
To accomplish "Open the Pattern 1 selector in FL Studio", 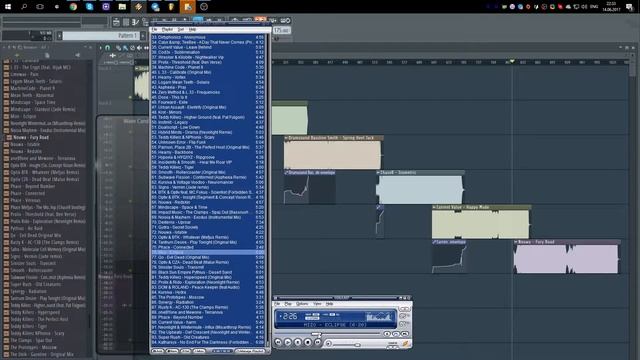I will (x=101, y=36).
